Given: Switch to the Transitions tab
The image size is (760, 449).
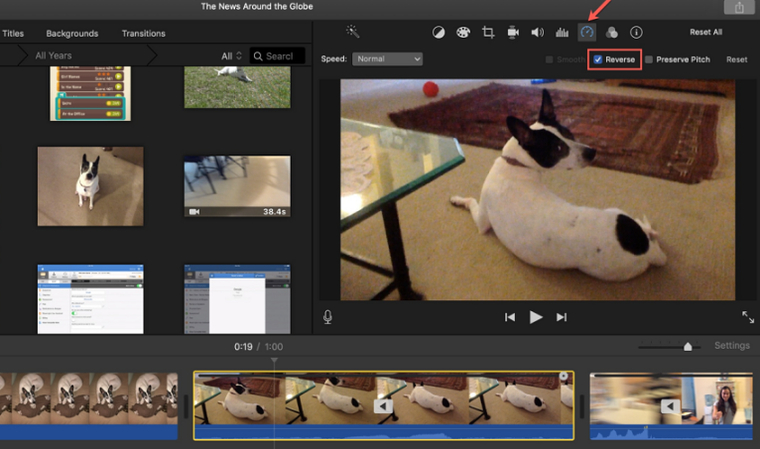Looking at the screenshot, I should pyautogui.click(x=143, y=33).
